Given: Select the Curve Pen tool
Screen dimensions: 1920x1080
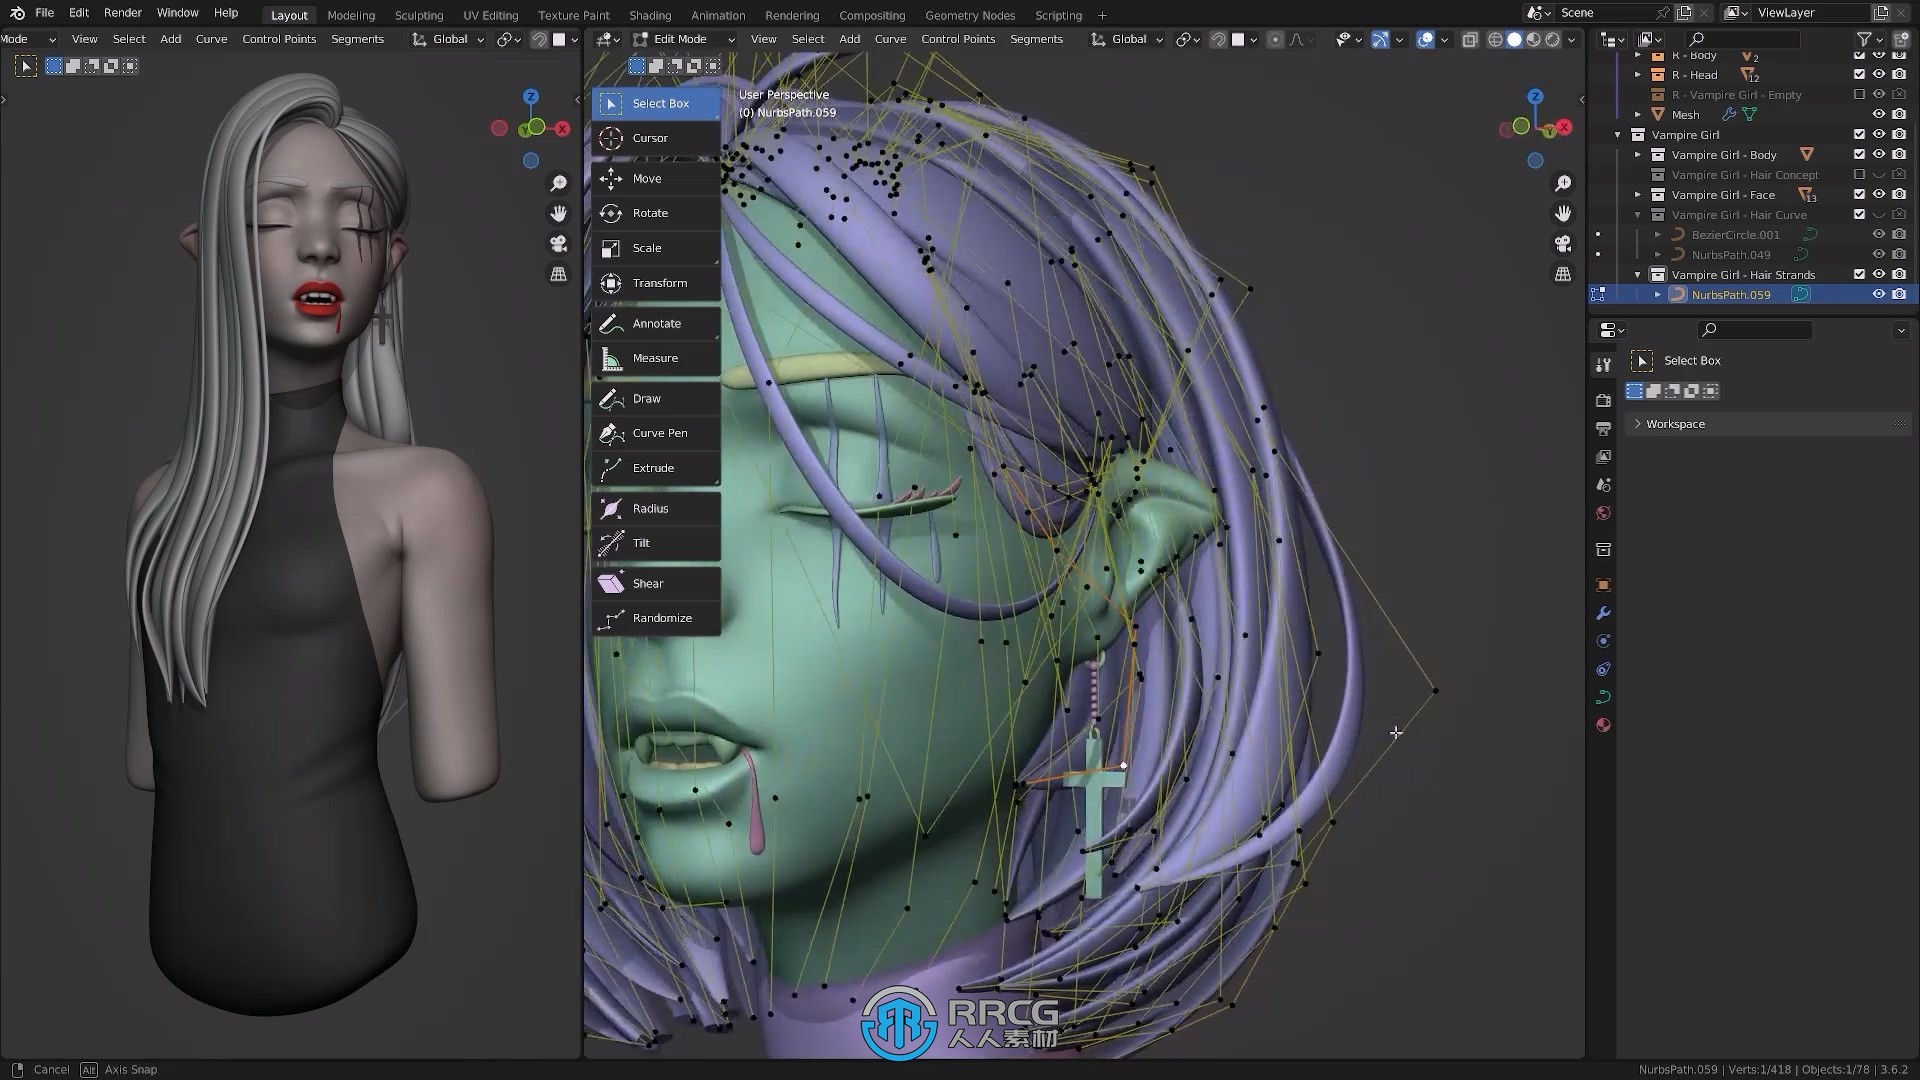Looking at the screenshot, I should coord(659,433).
